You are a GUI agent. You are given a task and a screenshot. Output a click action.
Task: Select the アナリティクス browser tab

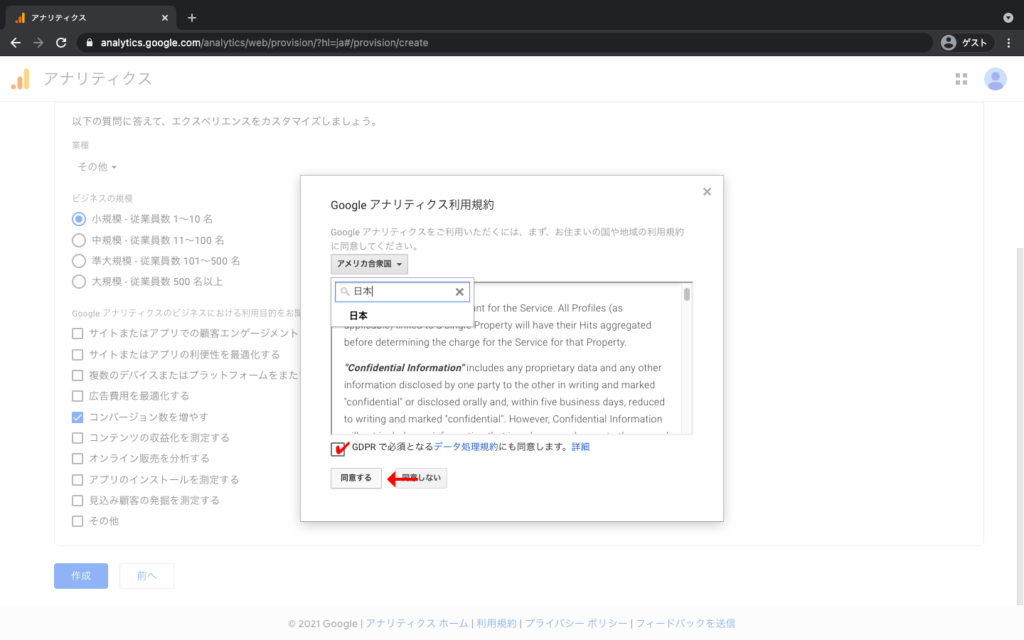(x=91, y=18)
